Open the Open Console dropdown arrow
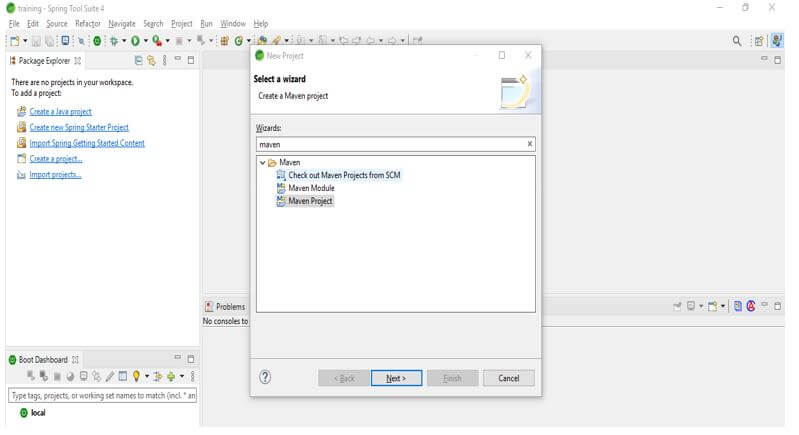 [723, 306]
